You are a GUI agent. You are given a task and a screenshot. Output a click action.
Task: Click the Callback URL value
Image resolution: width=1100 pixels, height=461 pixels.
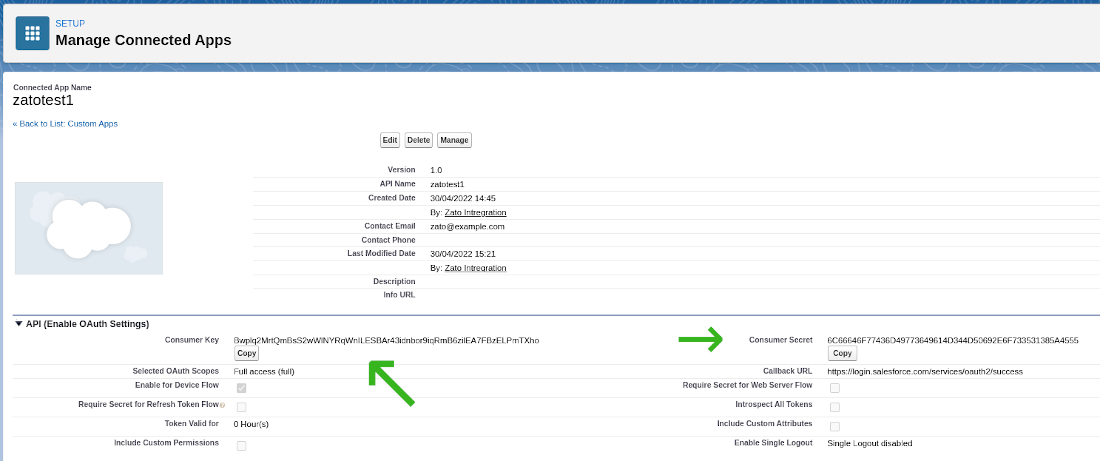(925, 371)
